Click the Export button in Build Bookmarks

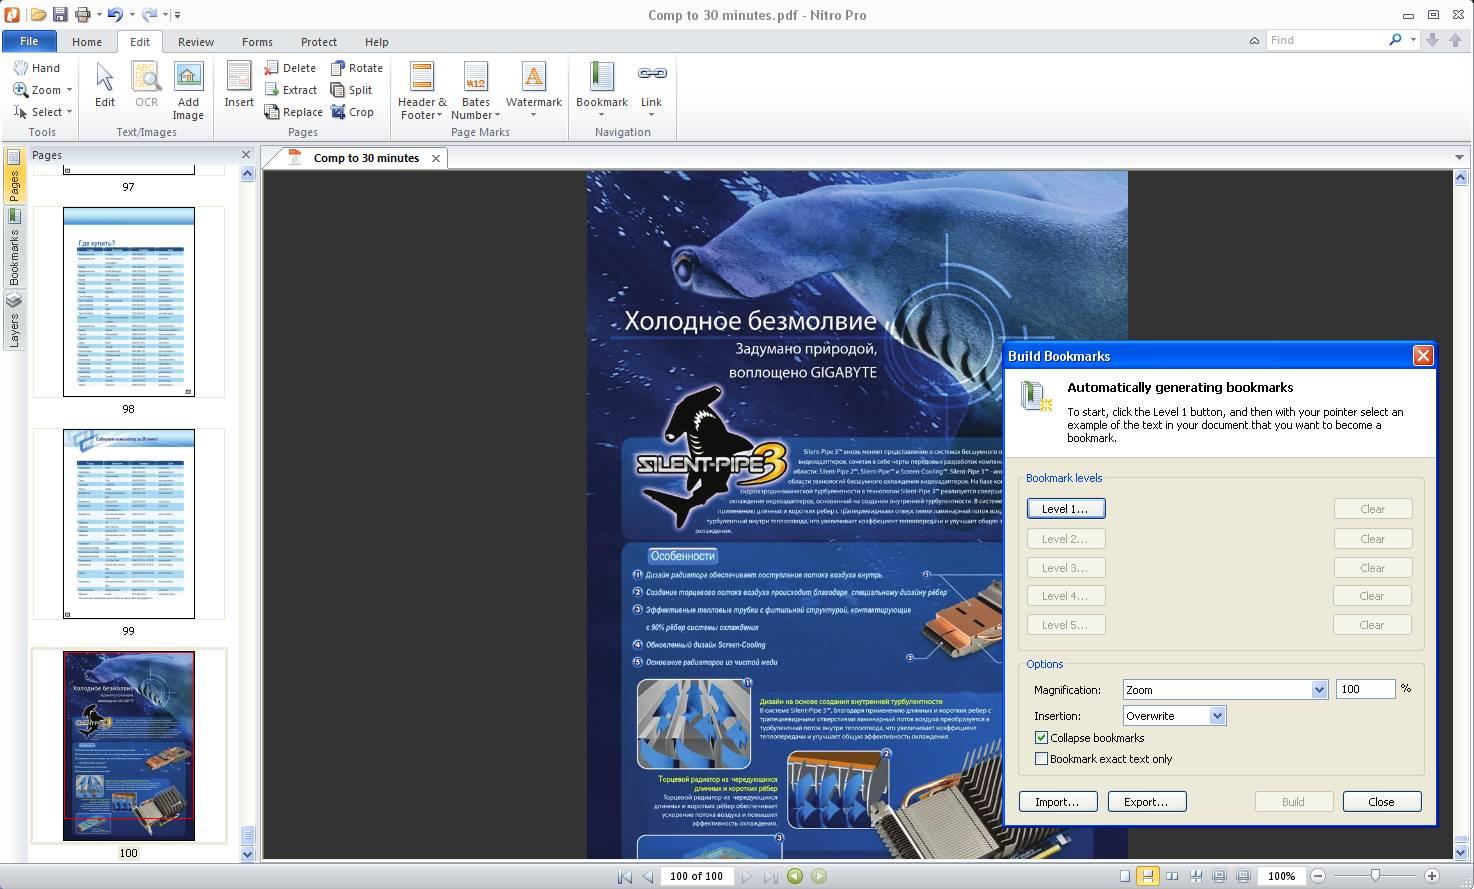pyautogui.click(x=1146, y=801)
